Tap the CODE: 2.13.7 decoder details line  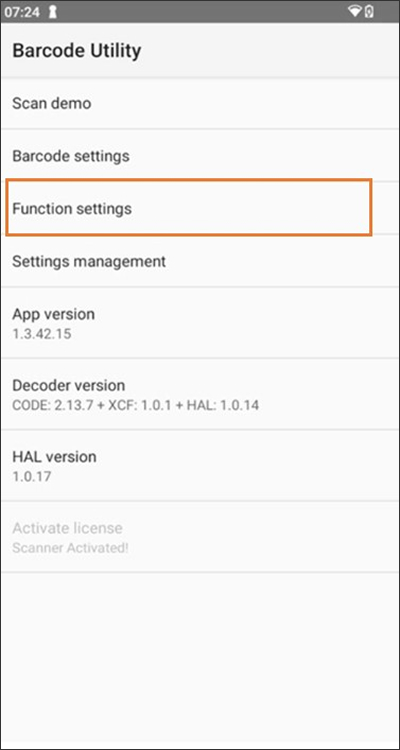[135, 406]
